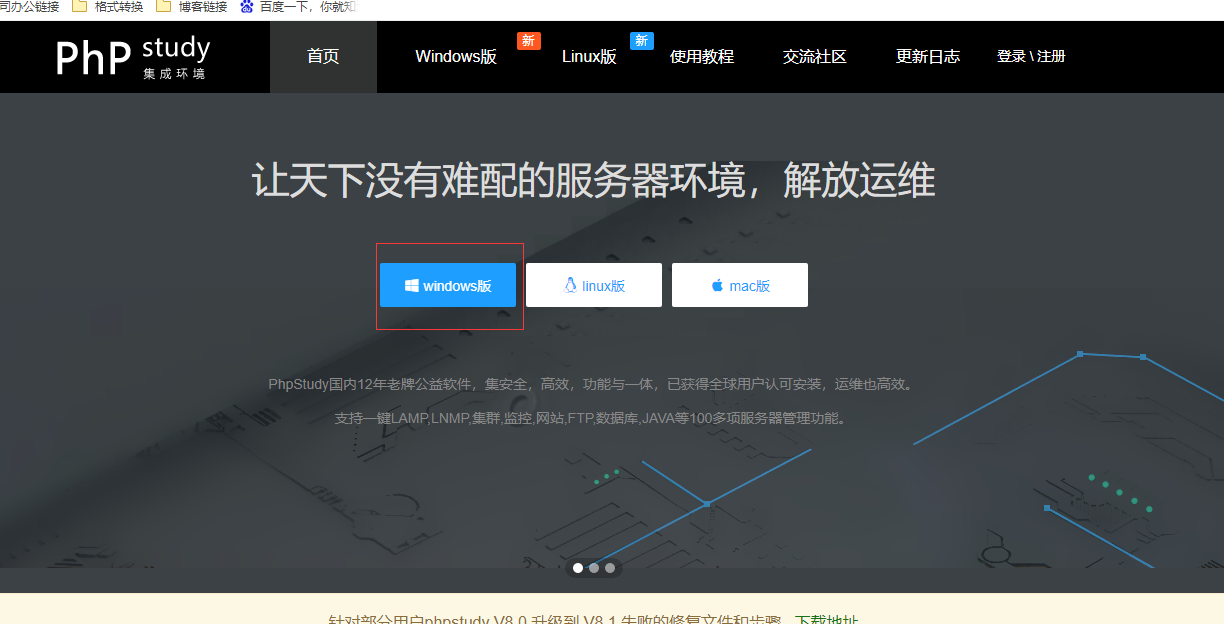
Task: Click the orange 新 badge beside Windows版
Action: [529, 41]
